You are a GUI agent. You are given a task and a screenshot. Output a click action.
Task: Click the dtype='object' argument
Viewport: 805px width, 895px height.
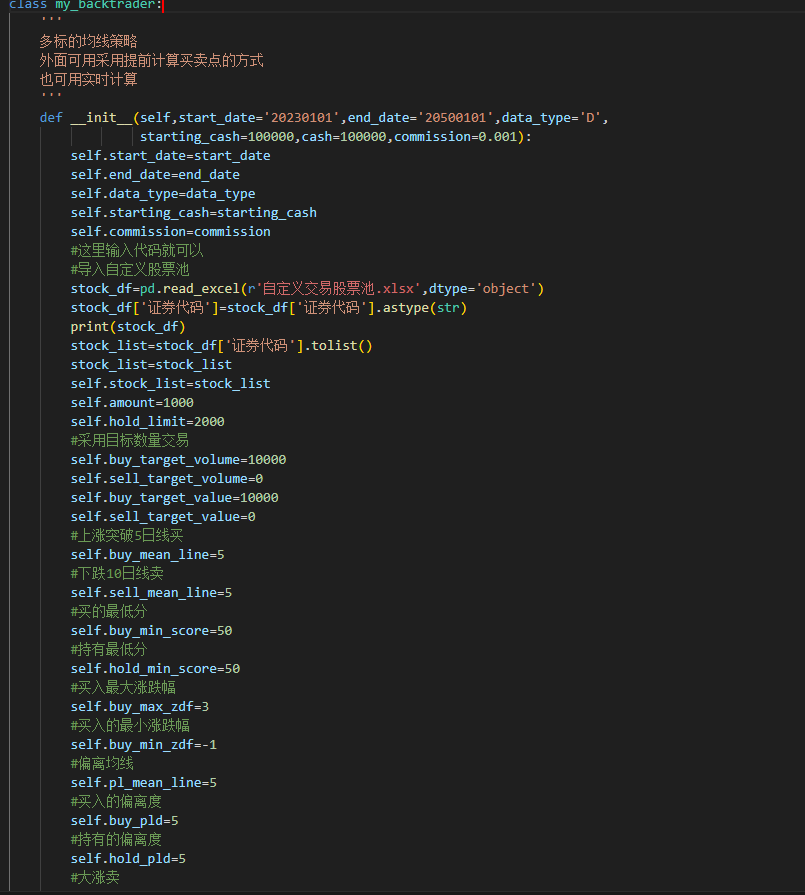[482, 289]
